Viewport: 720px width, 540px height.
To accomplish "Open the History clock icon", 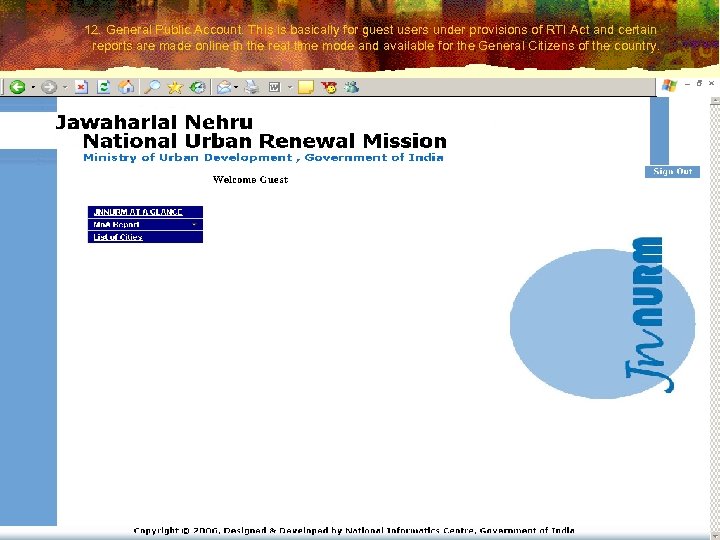I will pos(197,87).
